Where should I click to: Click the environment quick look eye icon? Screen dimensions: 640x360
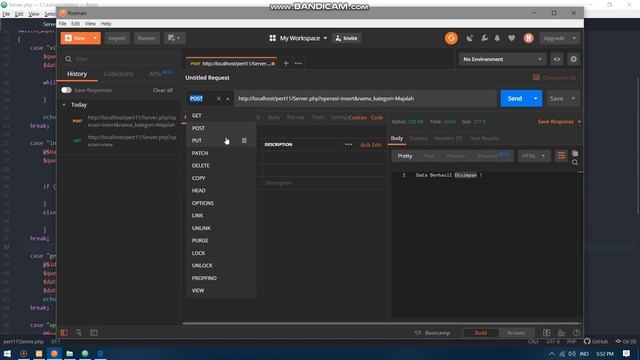[x=557, y=59]
